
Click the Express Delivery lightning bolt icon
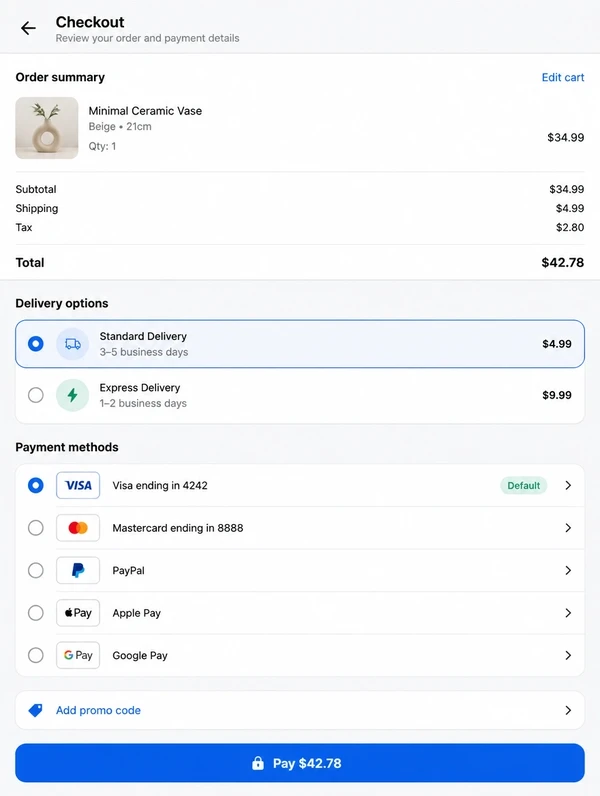coord(73,395)
